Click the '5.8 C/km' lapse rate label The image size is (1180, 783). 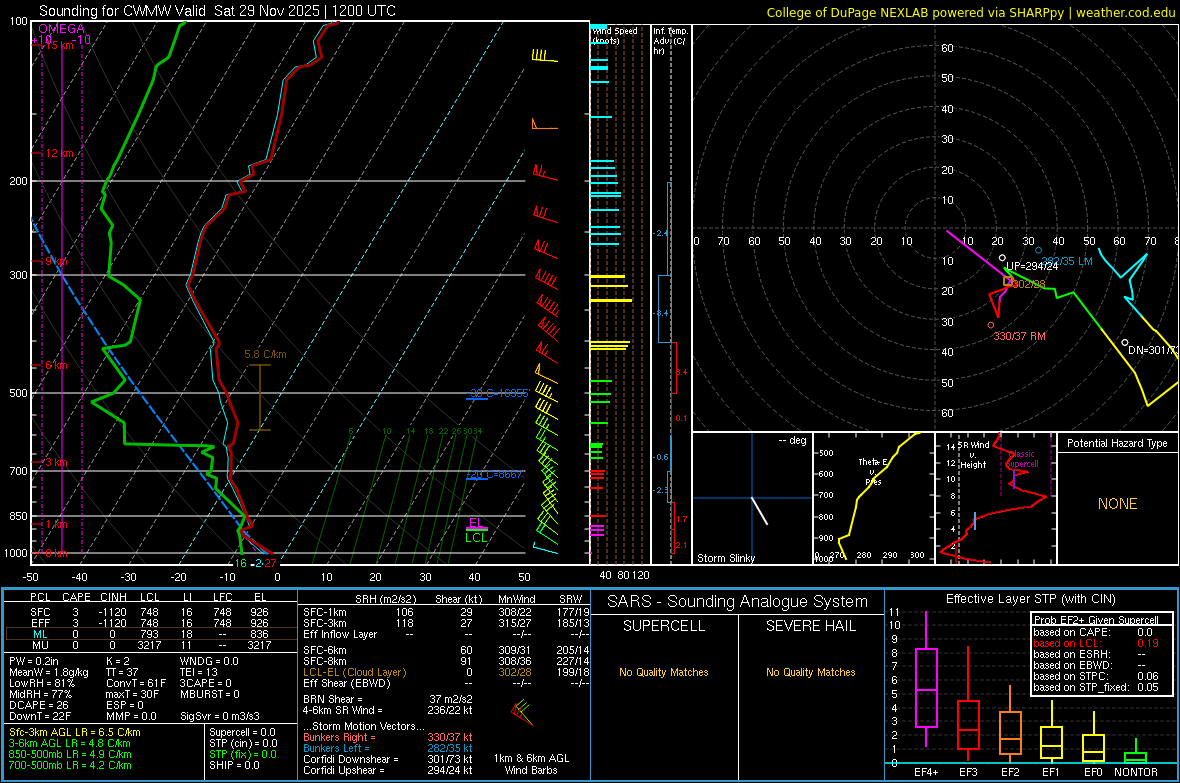coord(265,354)
